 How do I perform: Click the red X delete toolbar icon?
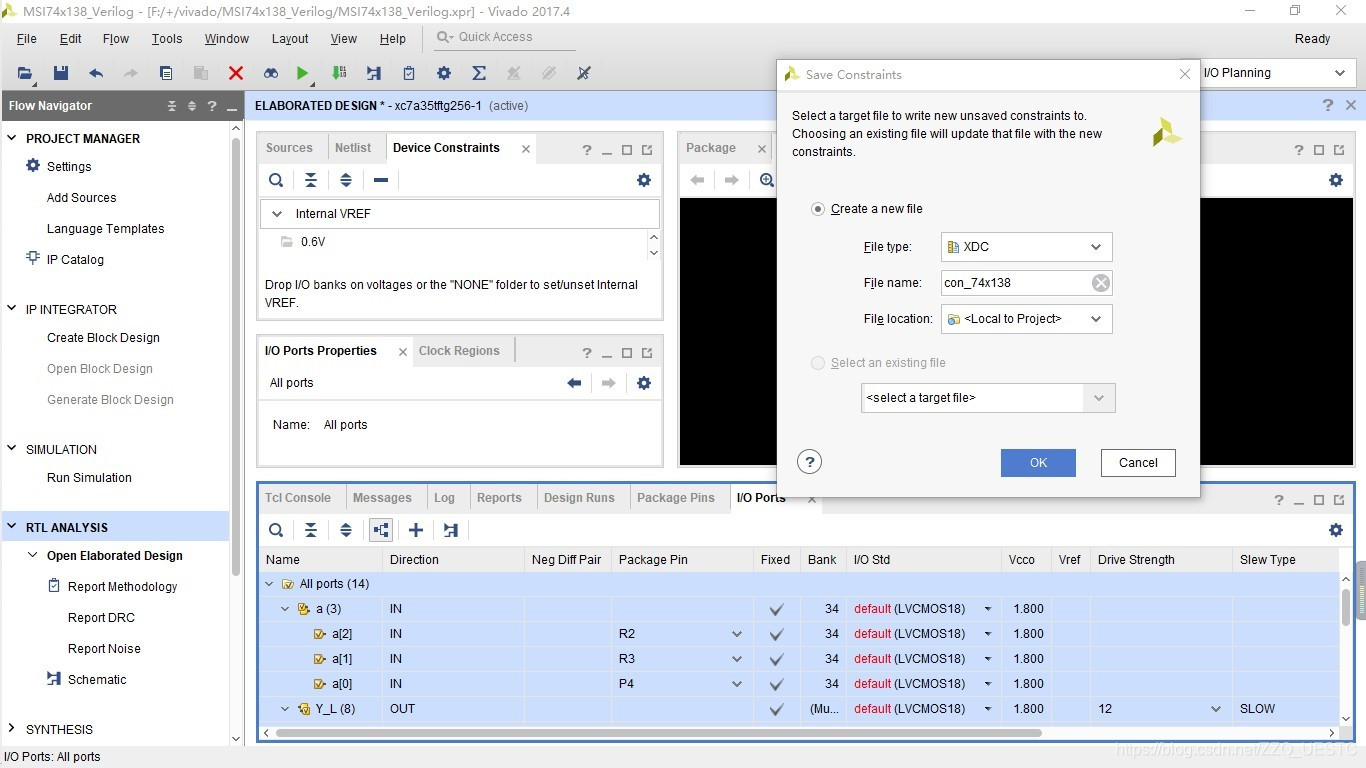(x=236, y=73)
